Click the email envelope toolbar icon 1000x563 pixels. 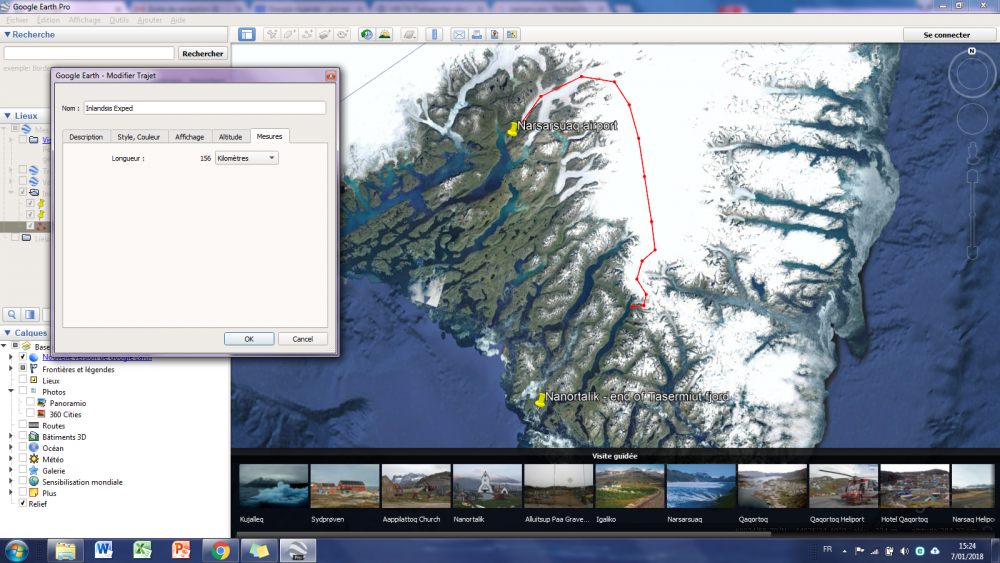point(459,34)
